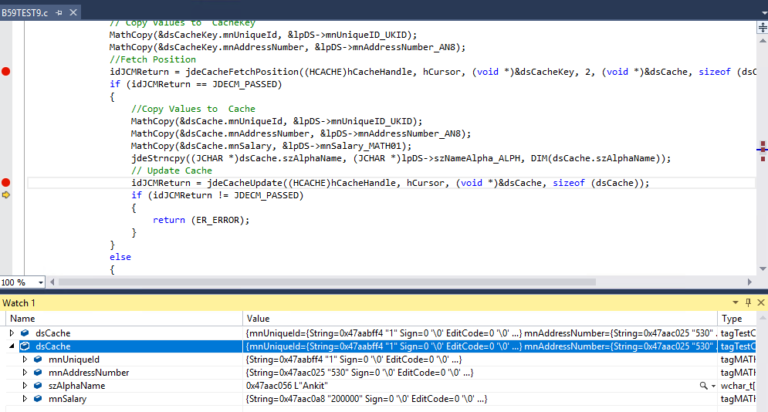Click the // Update Cache comment
The height and width of the screenshot is (412, 768).
pos(171,170)
